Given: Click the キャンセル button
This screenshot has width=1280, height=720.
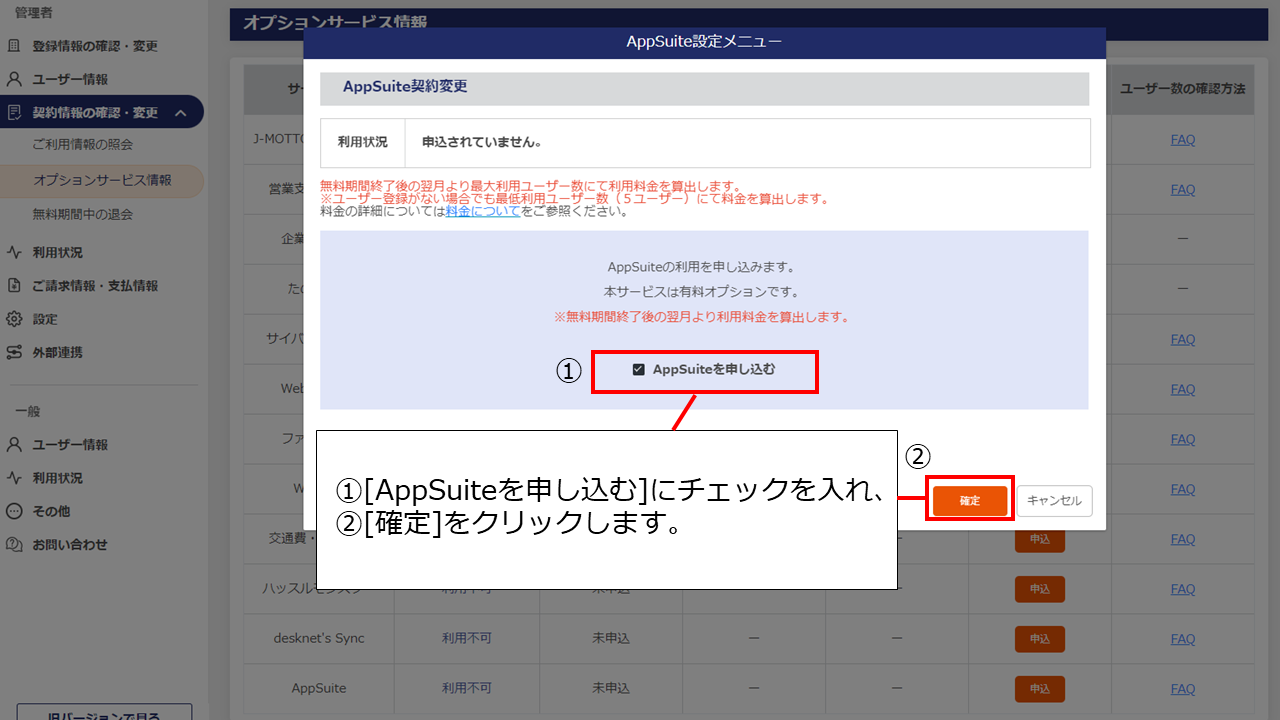Looking at the screenshot, I should [x=1054, y=500].
